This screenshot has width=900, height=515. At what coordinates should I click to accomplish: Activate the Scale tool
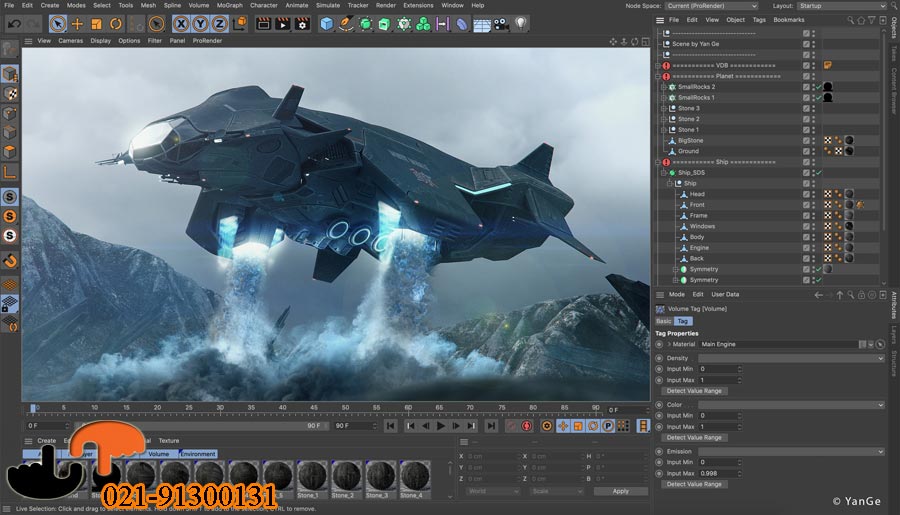tap(96, 24)
